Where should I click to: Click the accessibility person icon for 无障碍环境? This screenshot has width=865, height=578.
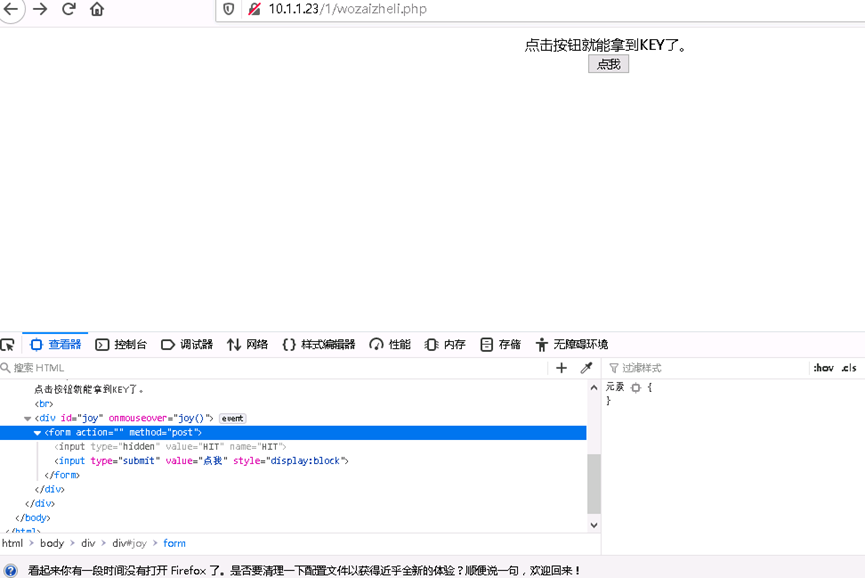point(541,343)
